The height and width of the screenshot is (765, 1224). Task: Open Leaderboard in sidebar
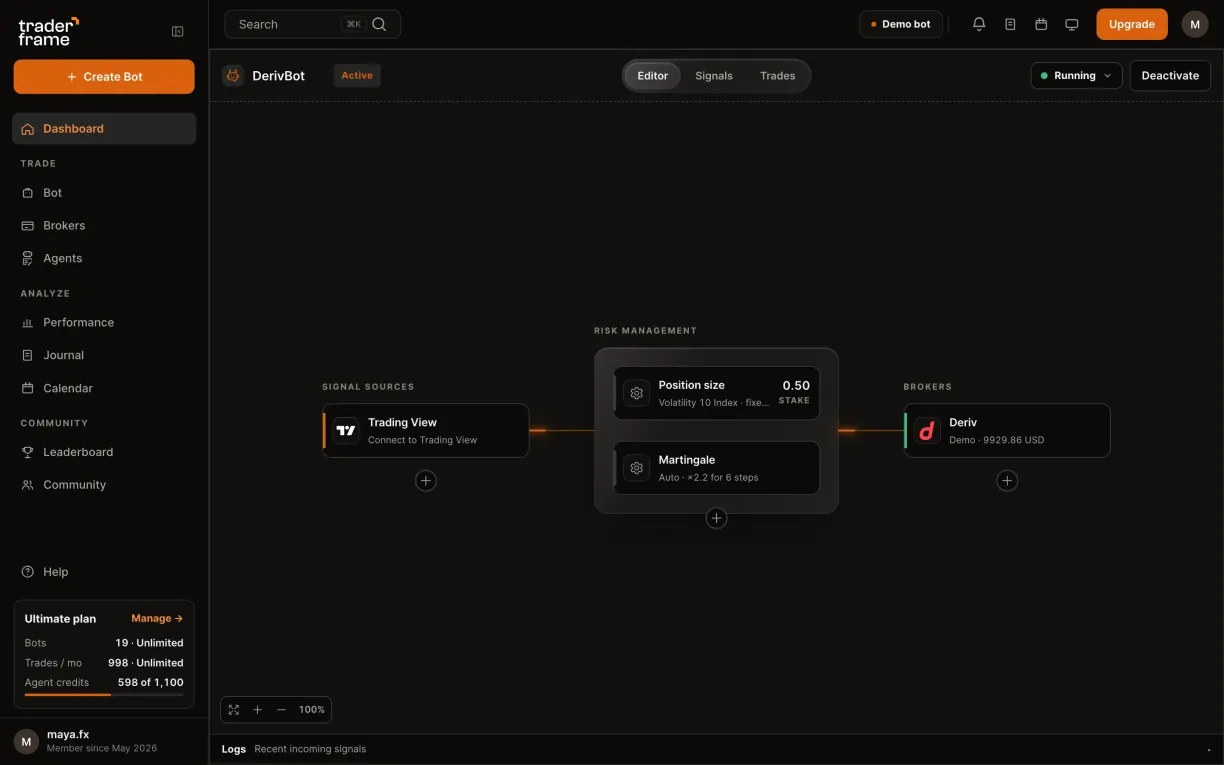coord(104,452)
